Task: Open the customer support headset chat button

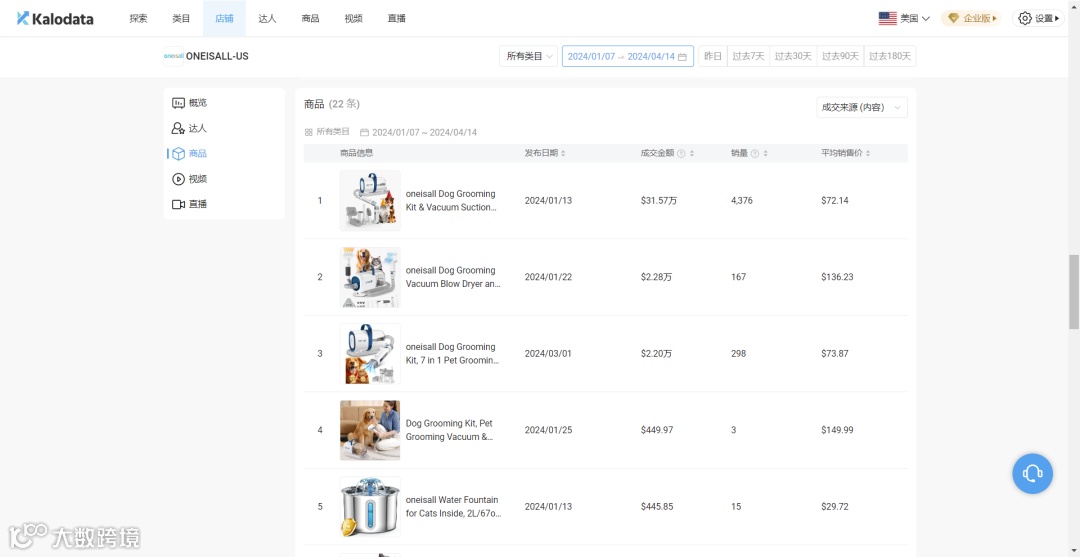Action: tap(1032, 473)
